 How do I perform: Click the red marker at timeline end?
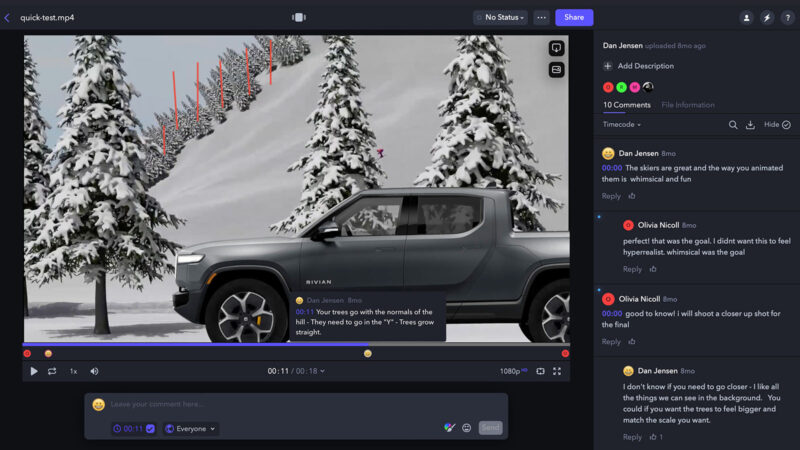tap(565, 354)
